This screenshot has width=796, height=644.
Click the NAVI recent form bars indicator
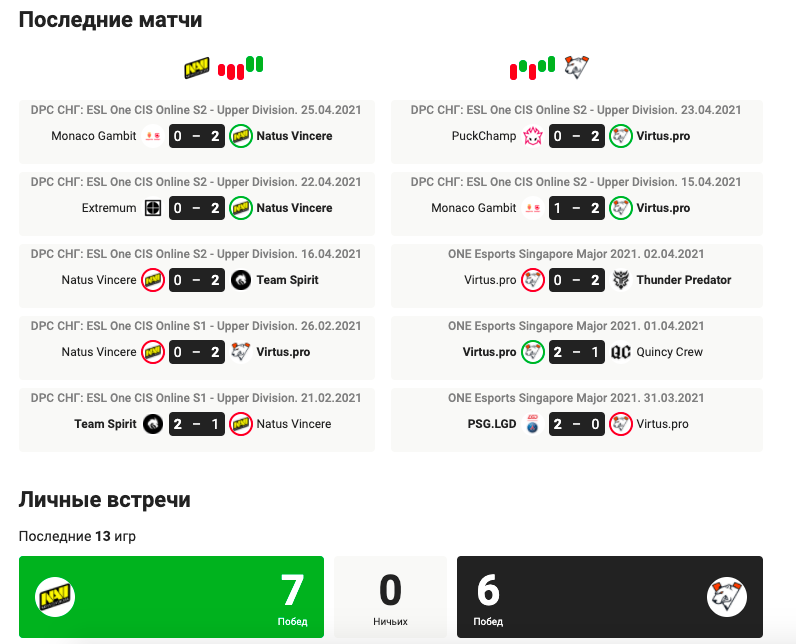click(x=241, y=67)
